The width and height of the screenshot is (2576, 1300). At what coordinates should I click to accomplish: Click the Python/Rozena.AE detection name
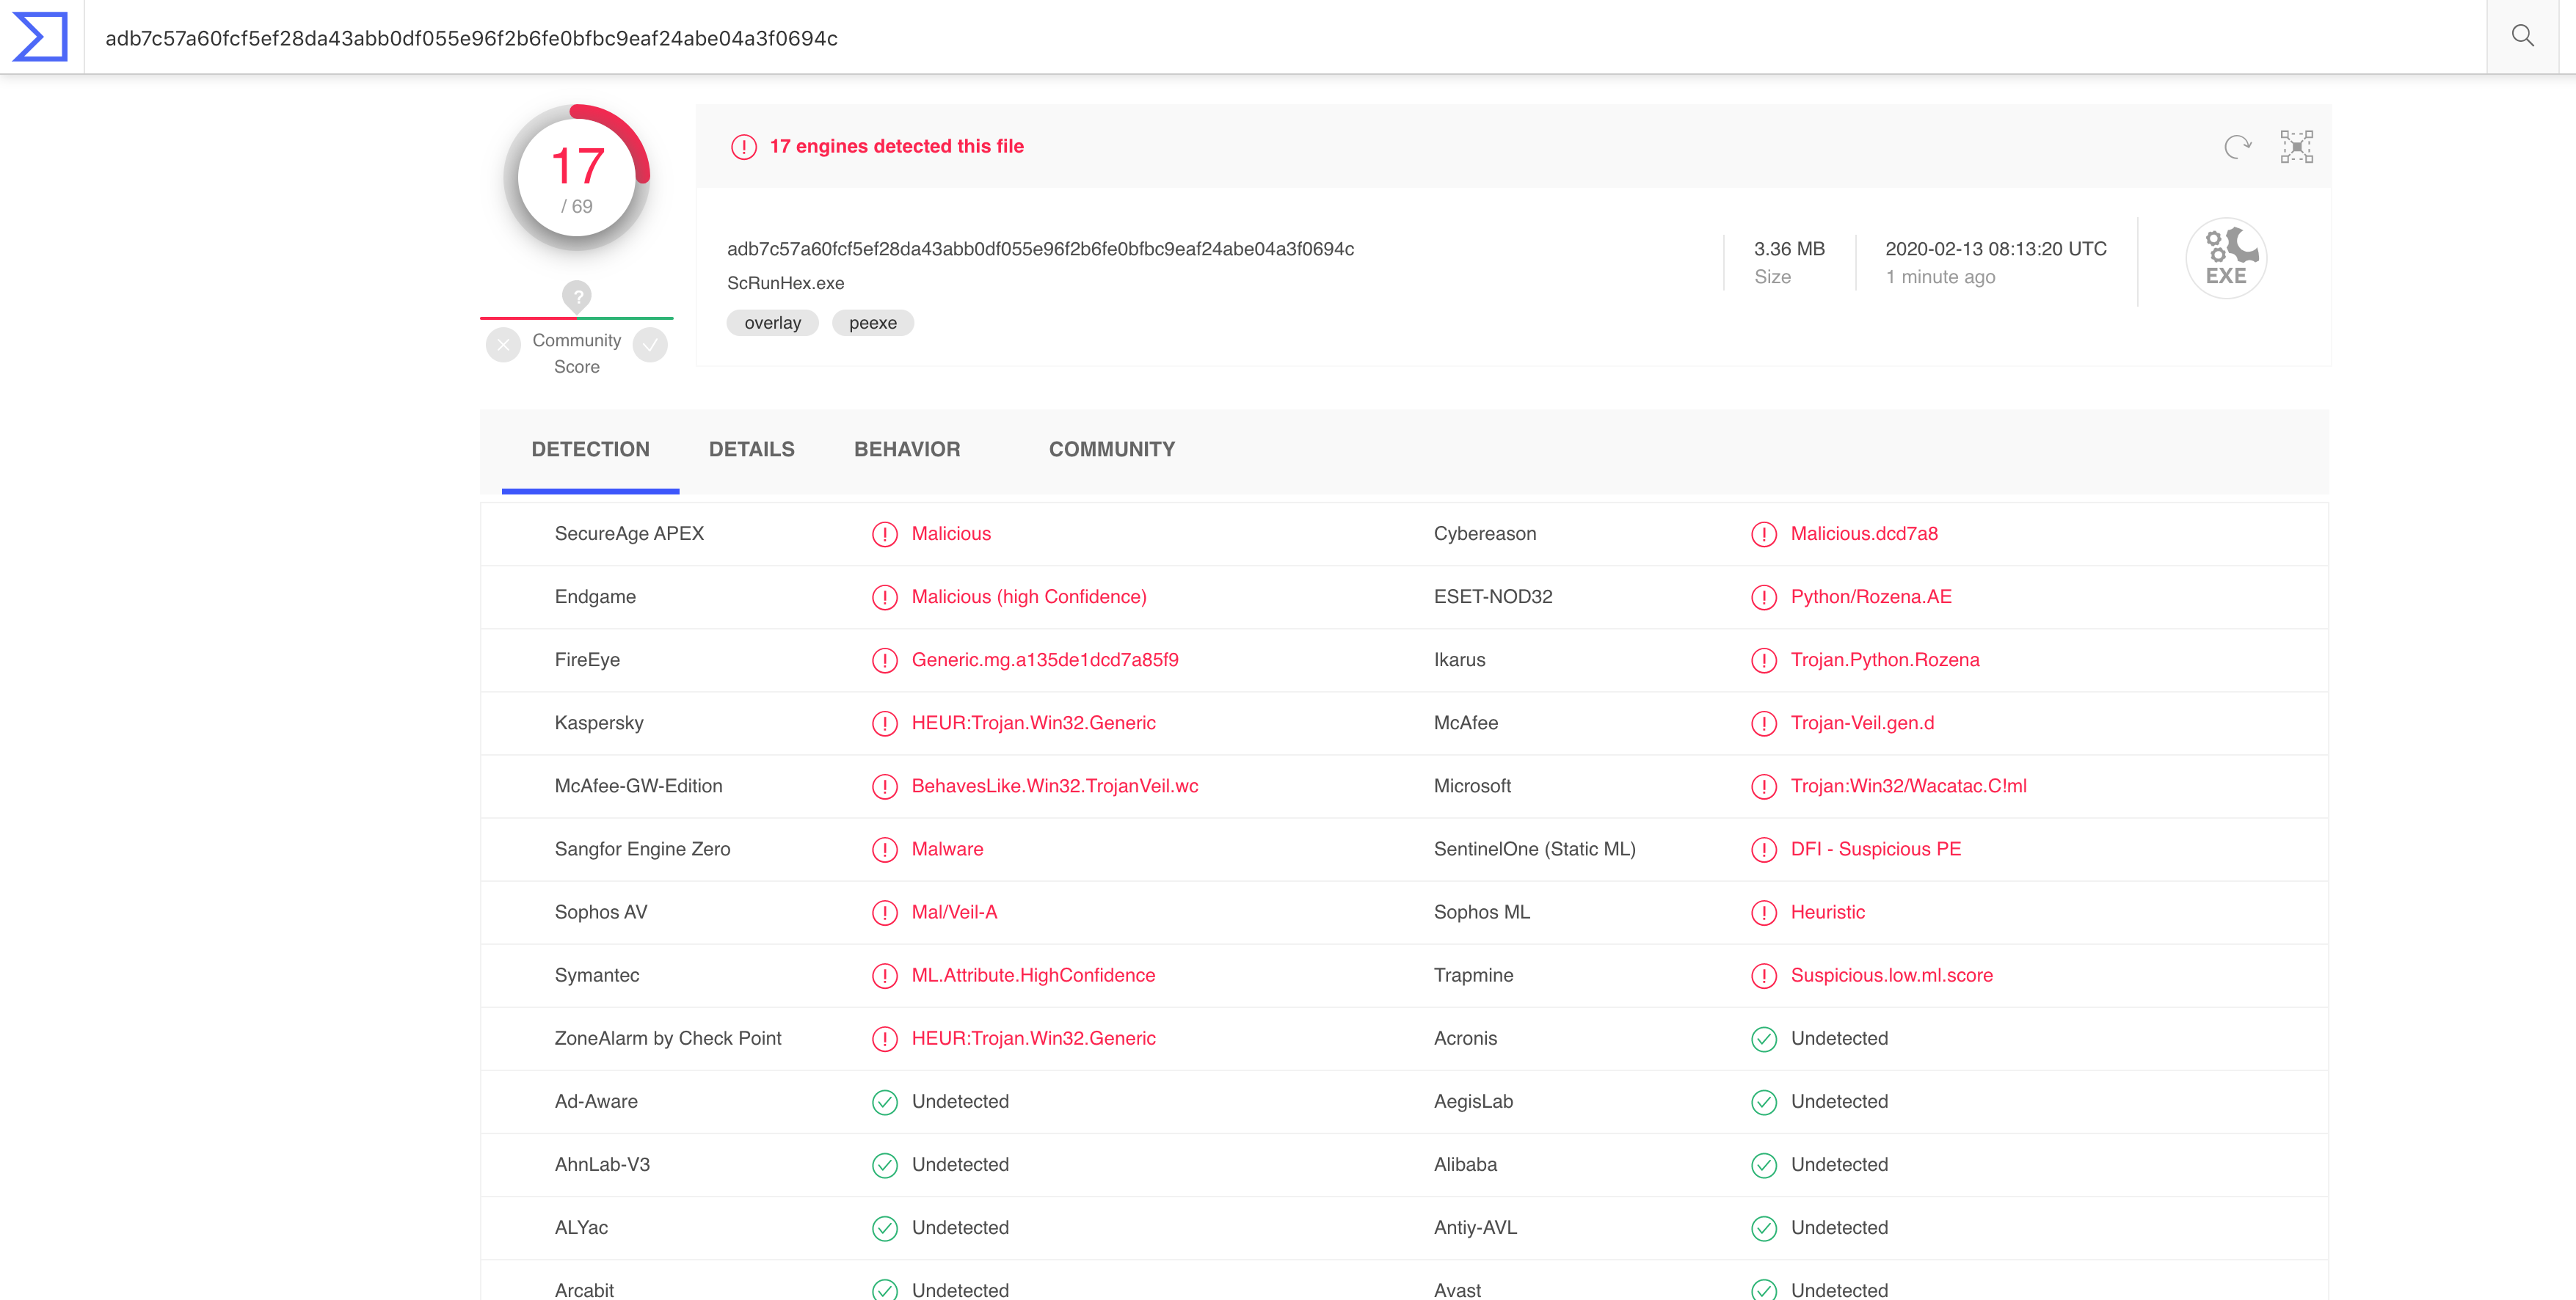(x=1871, y=597)
